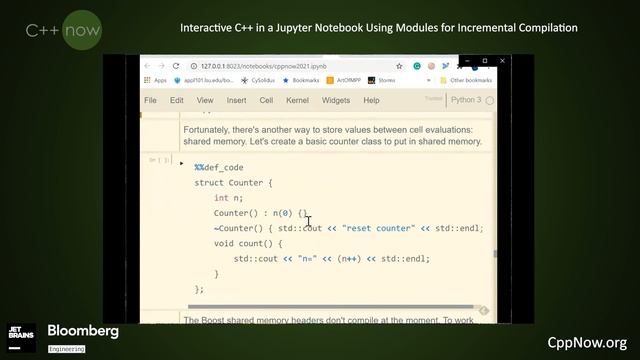
Task: Click the horizontal scrollbar under the code cell
Action: (331, 307)
